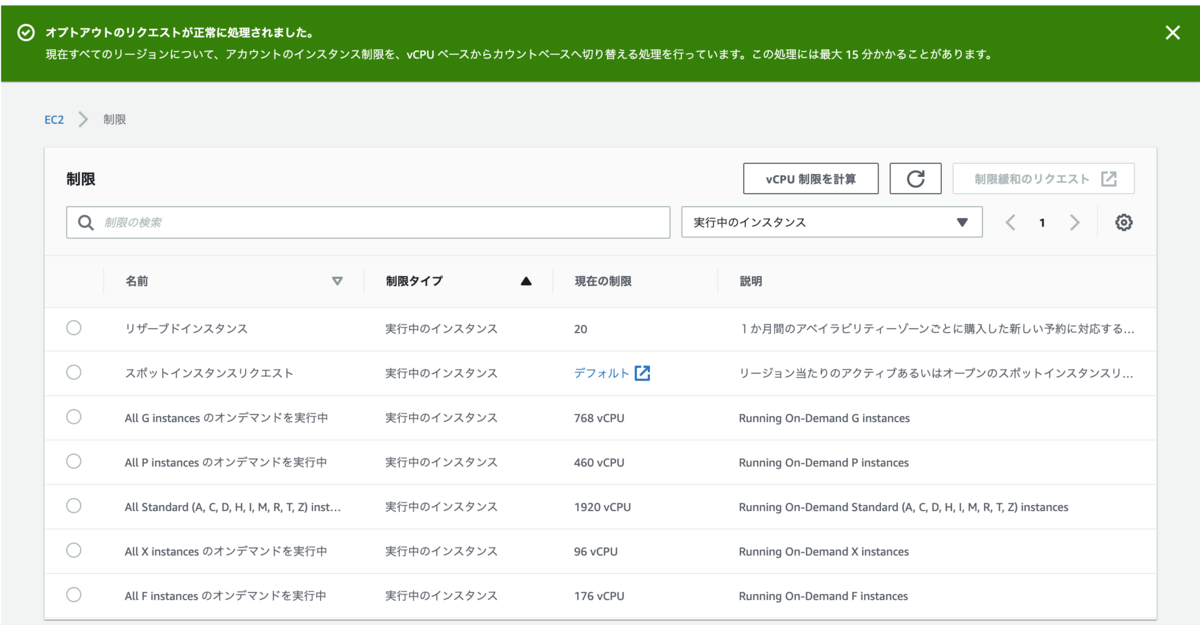The image size is (1200, 625).
Task: Click 説明 column header
Action: [x=750, y=281]
